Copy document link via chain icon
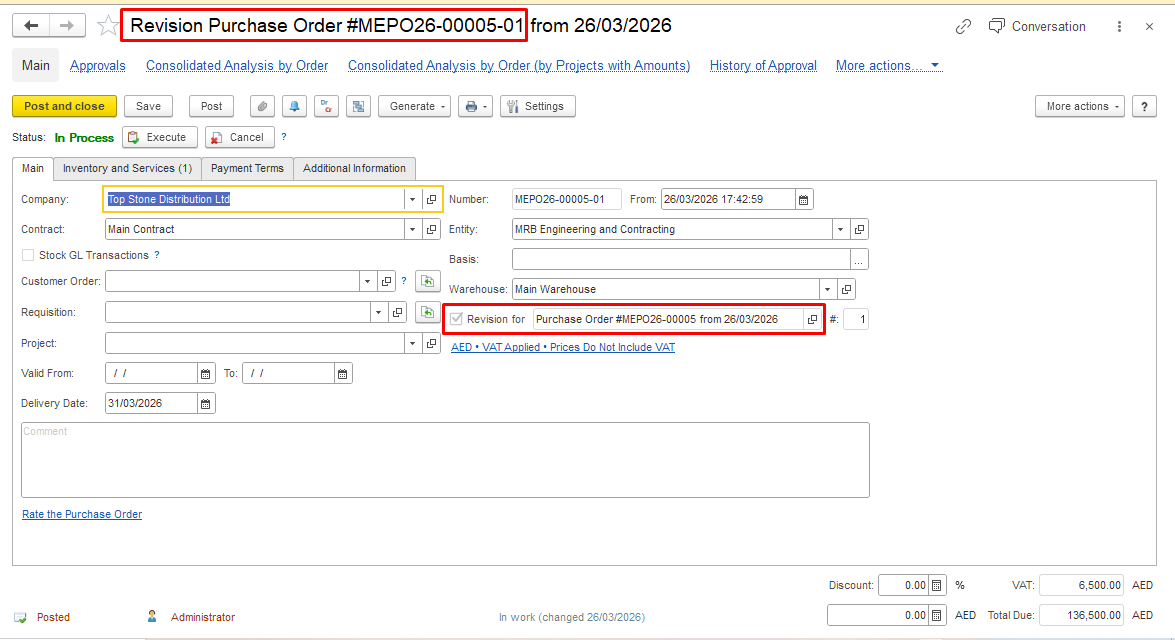Screen dimensions: 1175x640 coord(963,27)
